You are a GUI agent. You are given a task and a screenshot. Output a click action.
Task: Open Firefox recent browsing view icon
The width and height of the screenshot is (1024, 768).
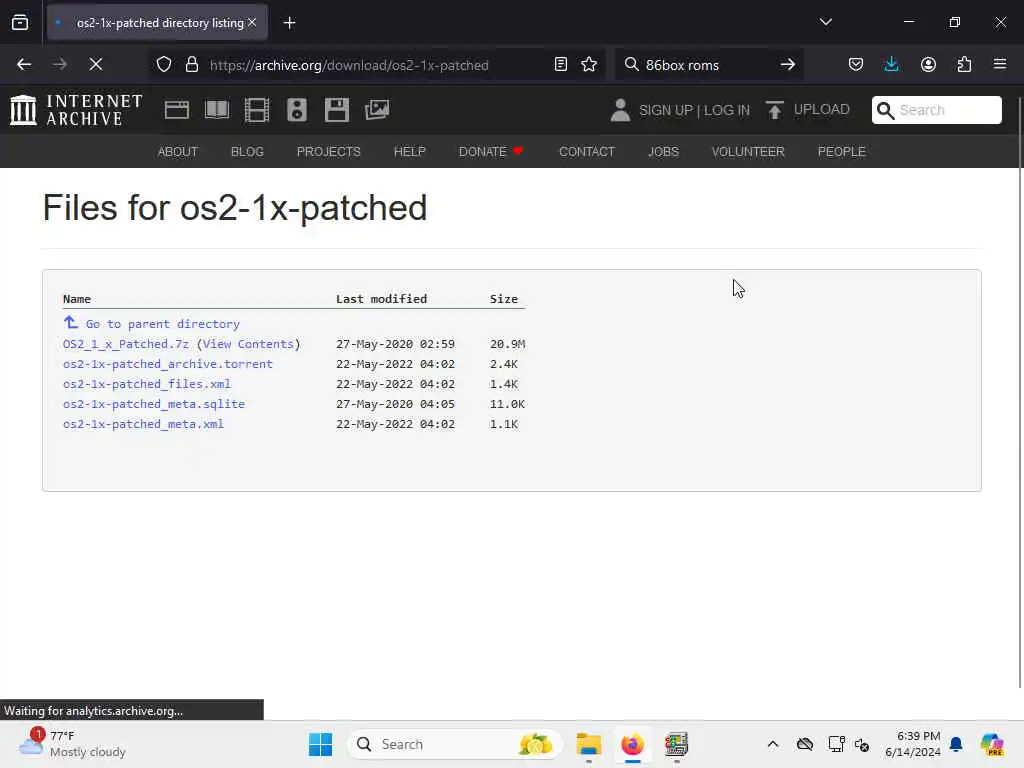[x=20, y=22]
